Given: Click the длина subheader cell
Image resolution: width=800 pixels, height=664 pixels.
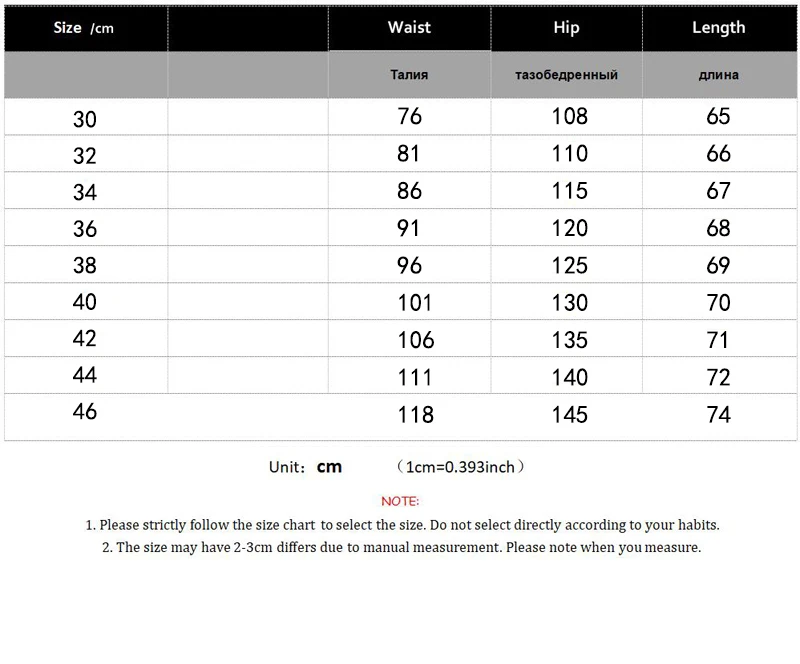Looking at the screenshot, I should click(x=718, y=75).
